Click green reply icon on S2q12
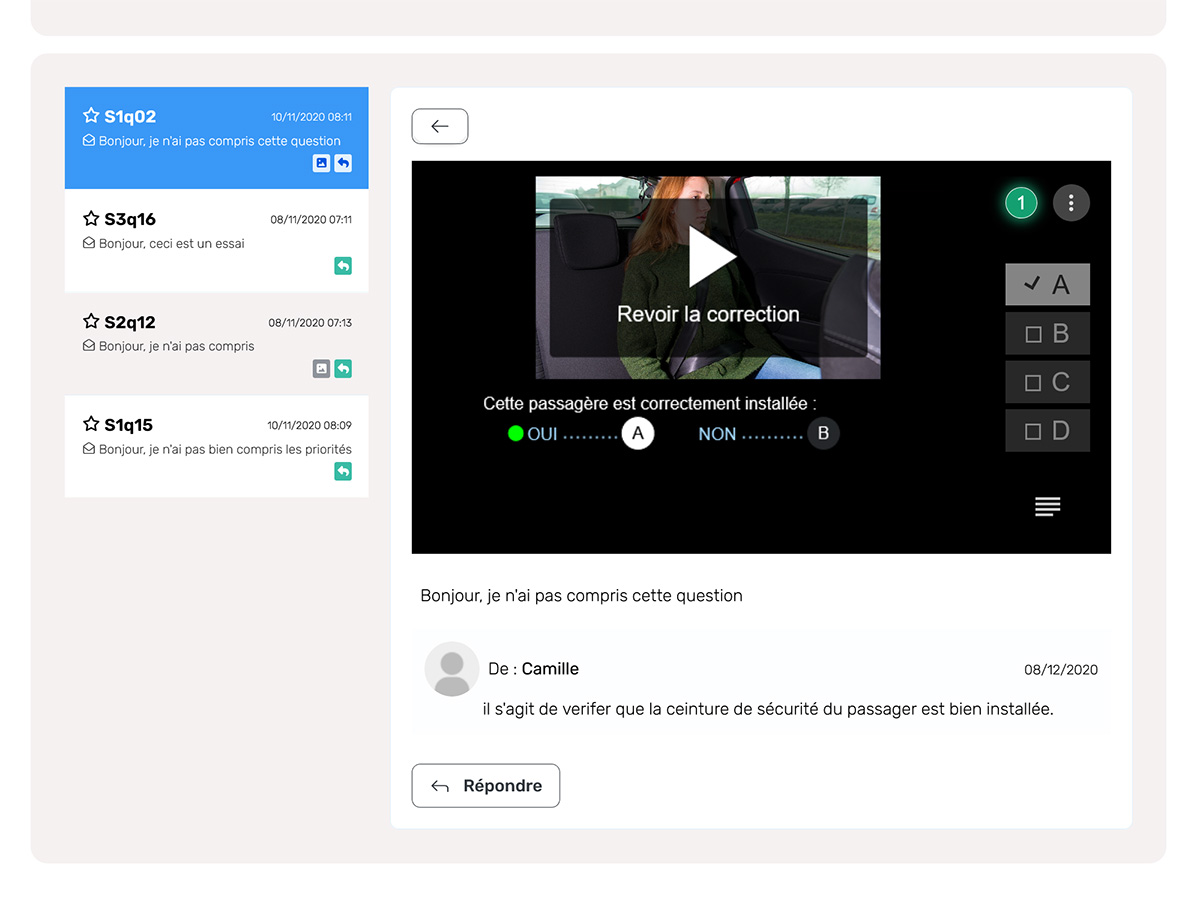The image size is (1200, 900). (343, 369)
